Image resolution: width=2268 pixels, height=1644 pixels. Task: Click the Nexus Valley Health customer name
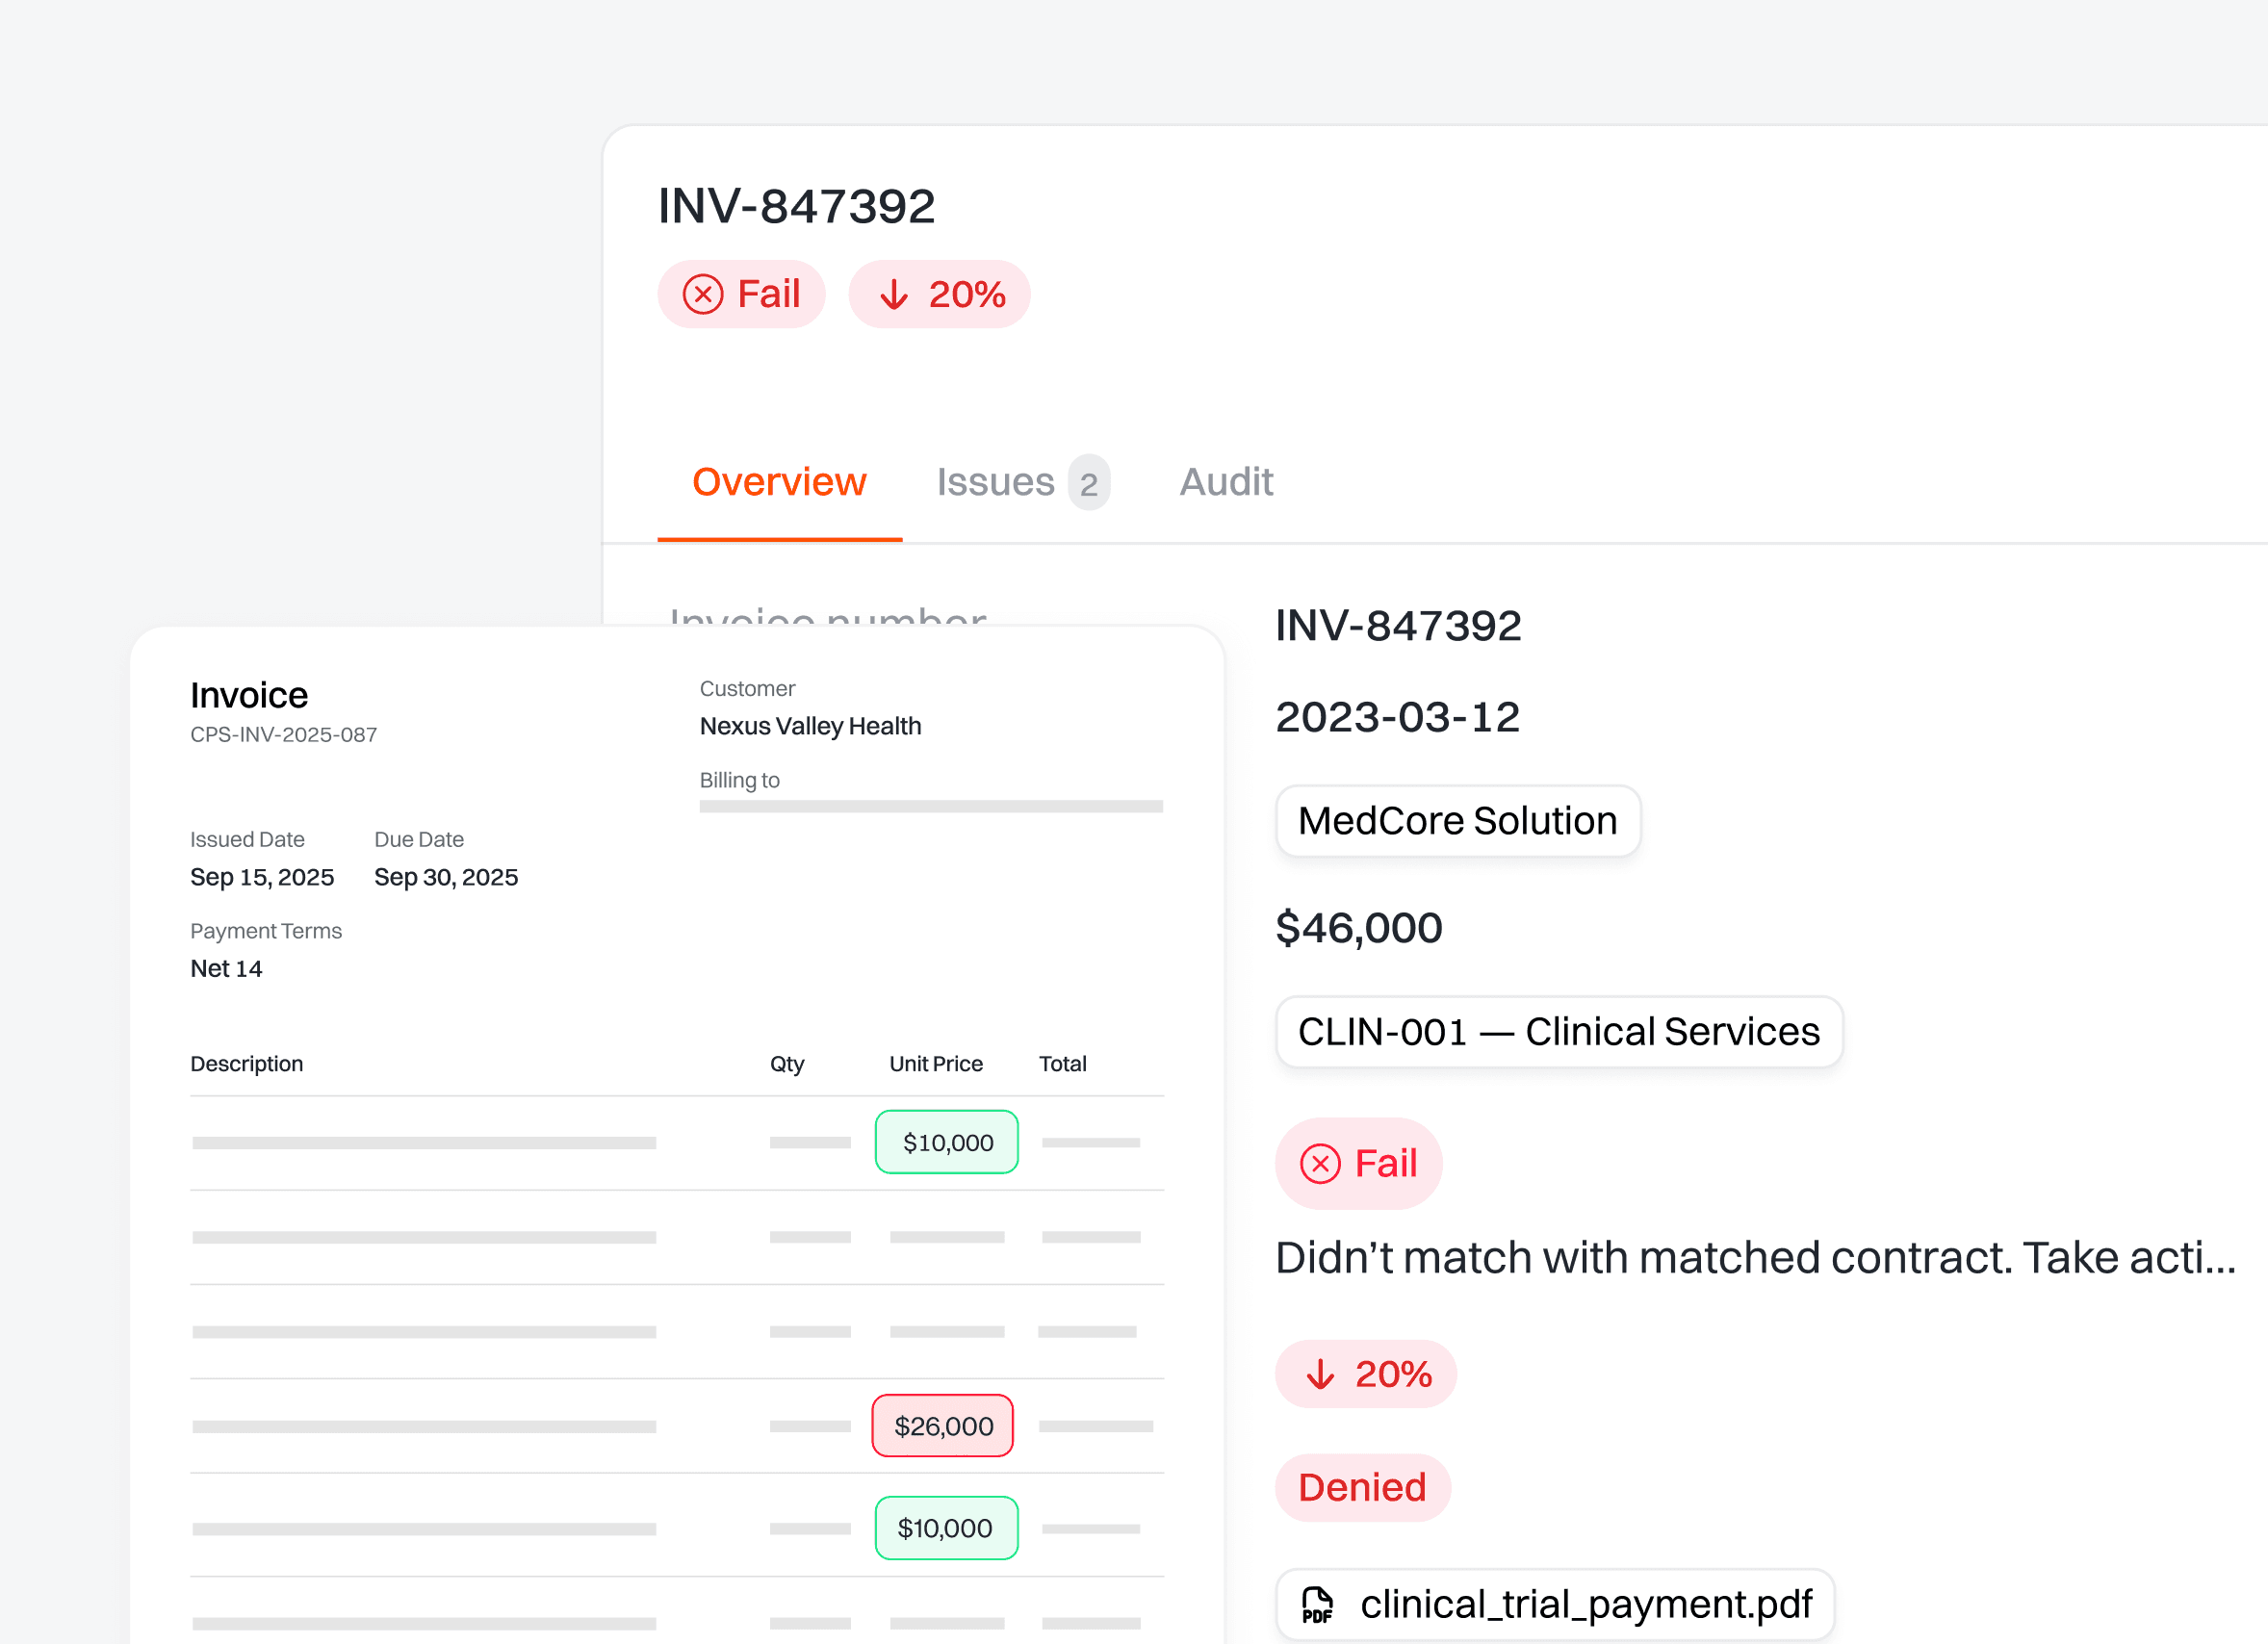tap(810, 726)
